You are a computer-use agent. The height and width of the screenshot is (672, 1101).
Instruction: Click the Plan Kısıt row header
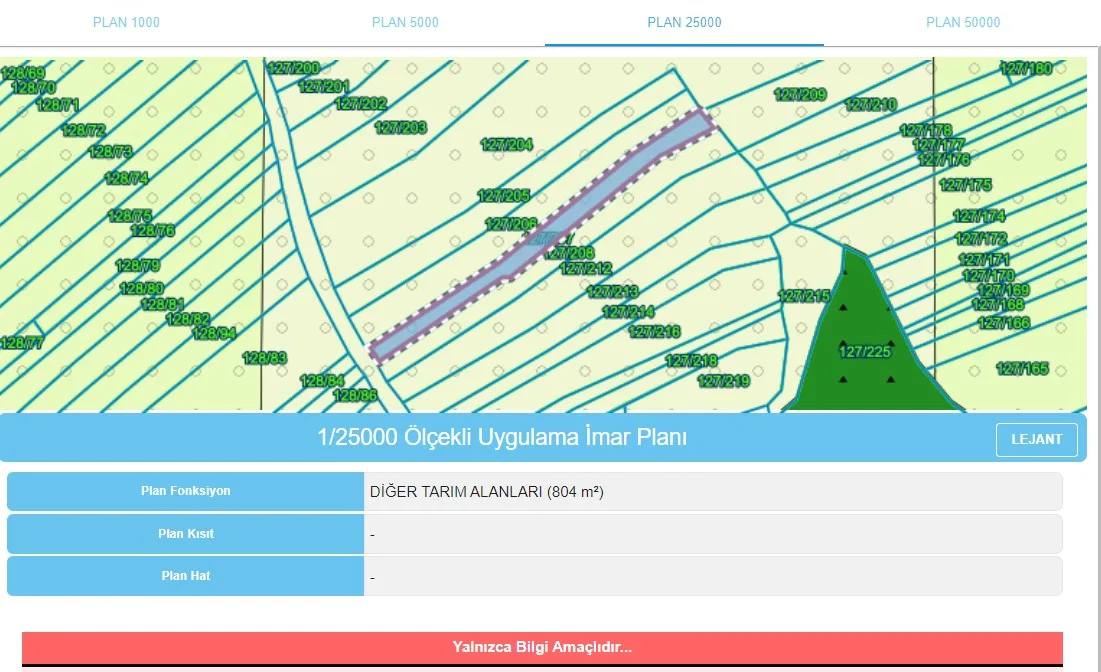click(185, 534)
